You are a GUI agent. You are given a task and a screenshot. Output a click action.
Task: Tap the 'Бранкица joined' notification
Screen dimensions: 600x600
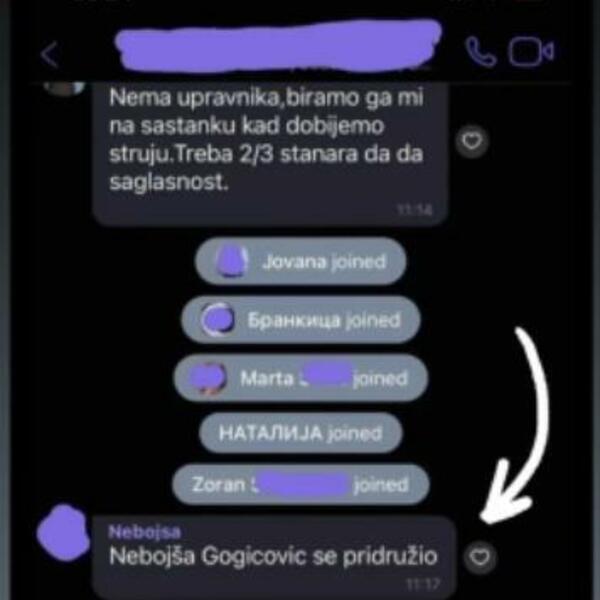point(301,320)
